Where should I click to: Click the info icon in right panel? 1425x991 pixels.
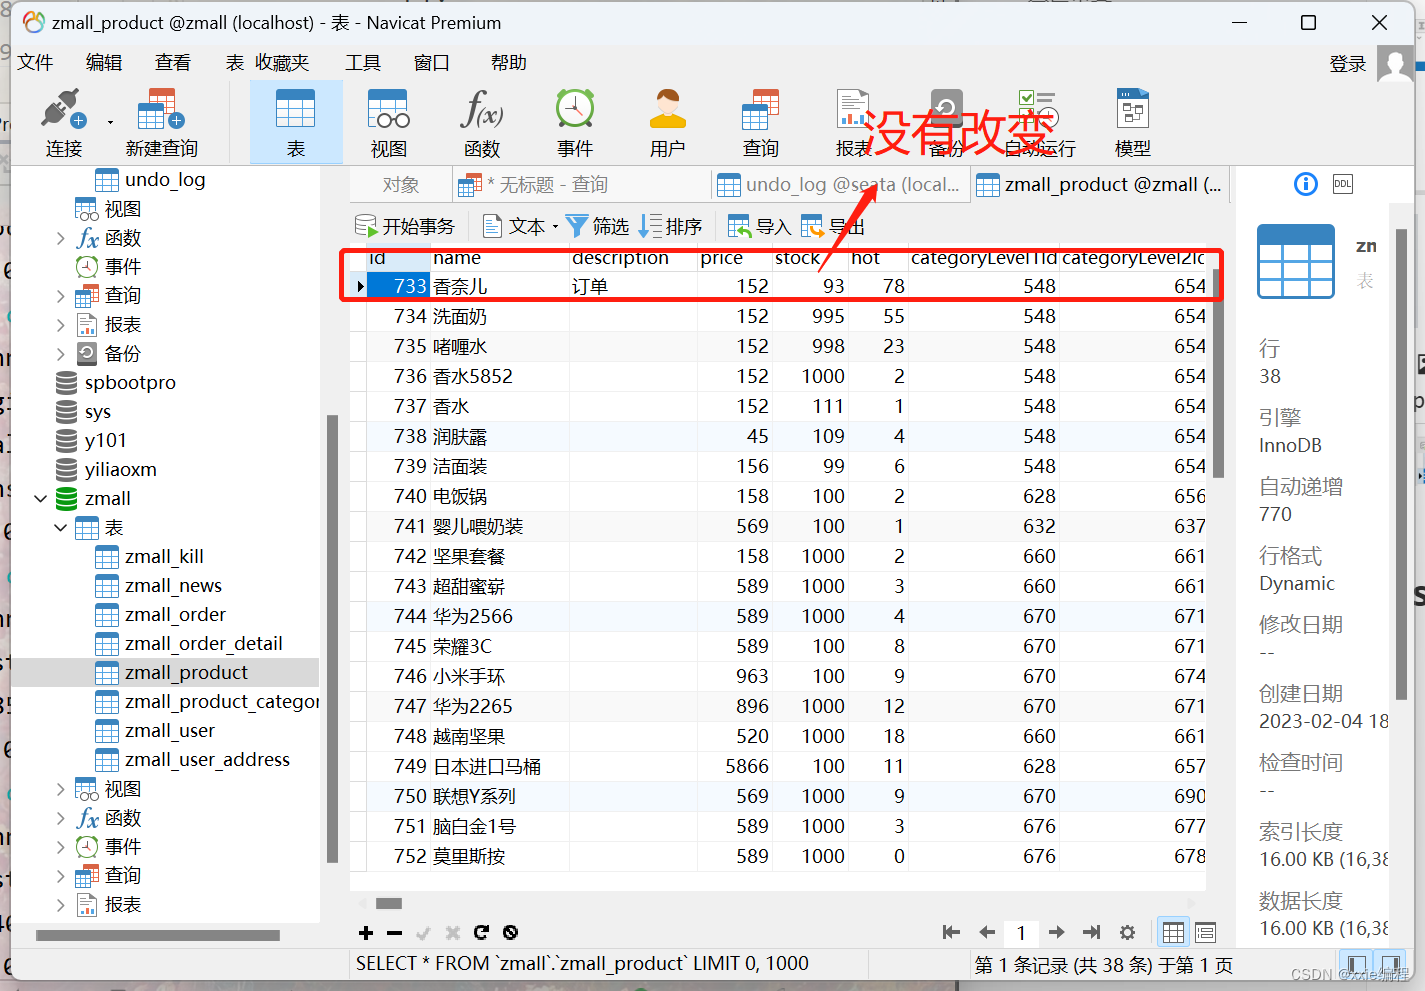[1306, 184]
